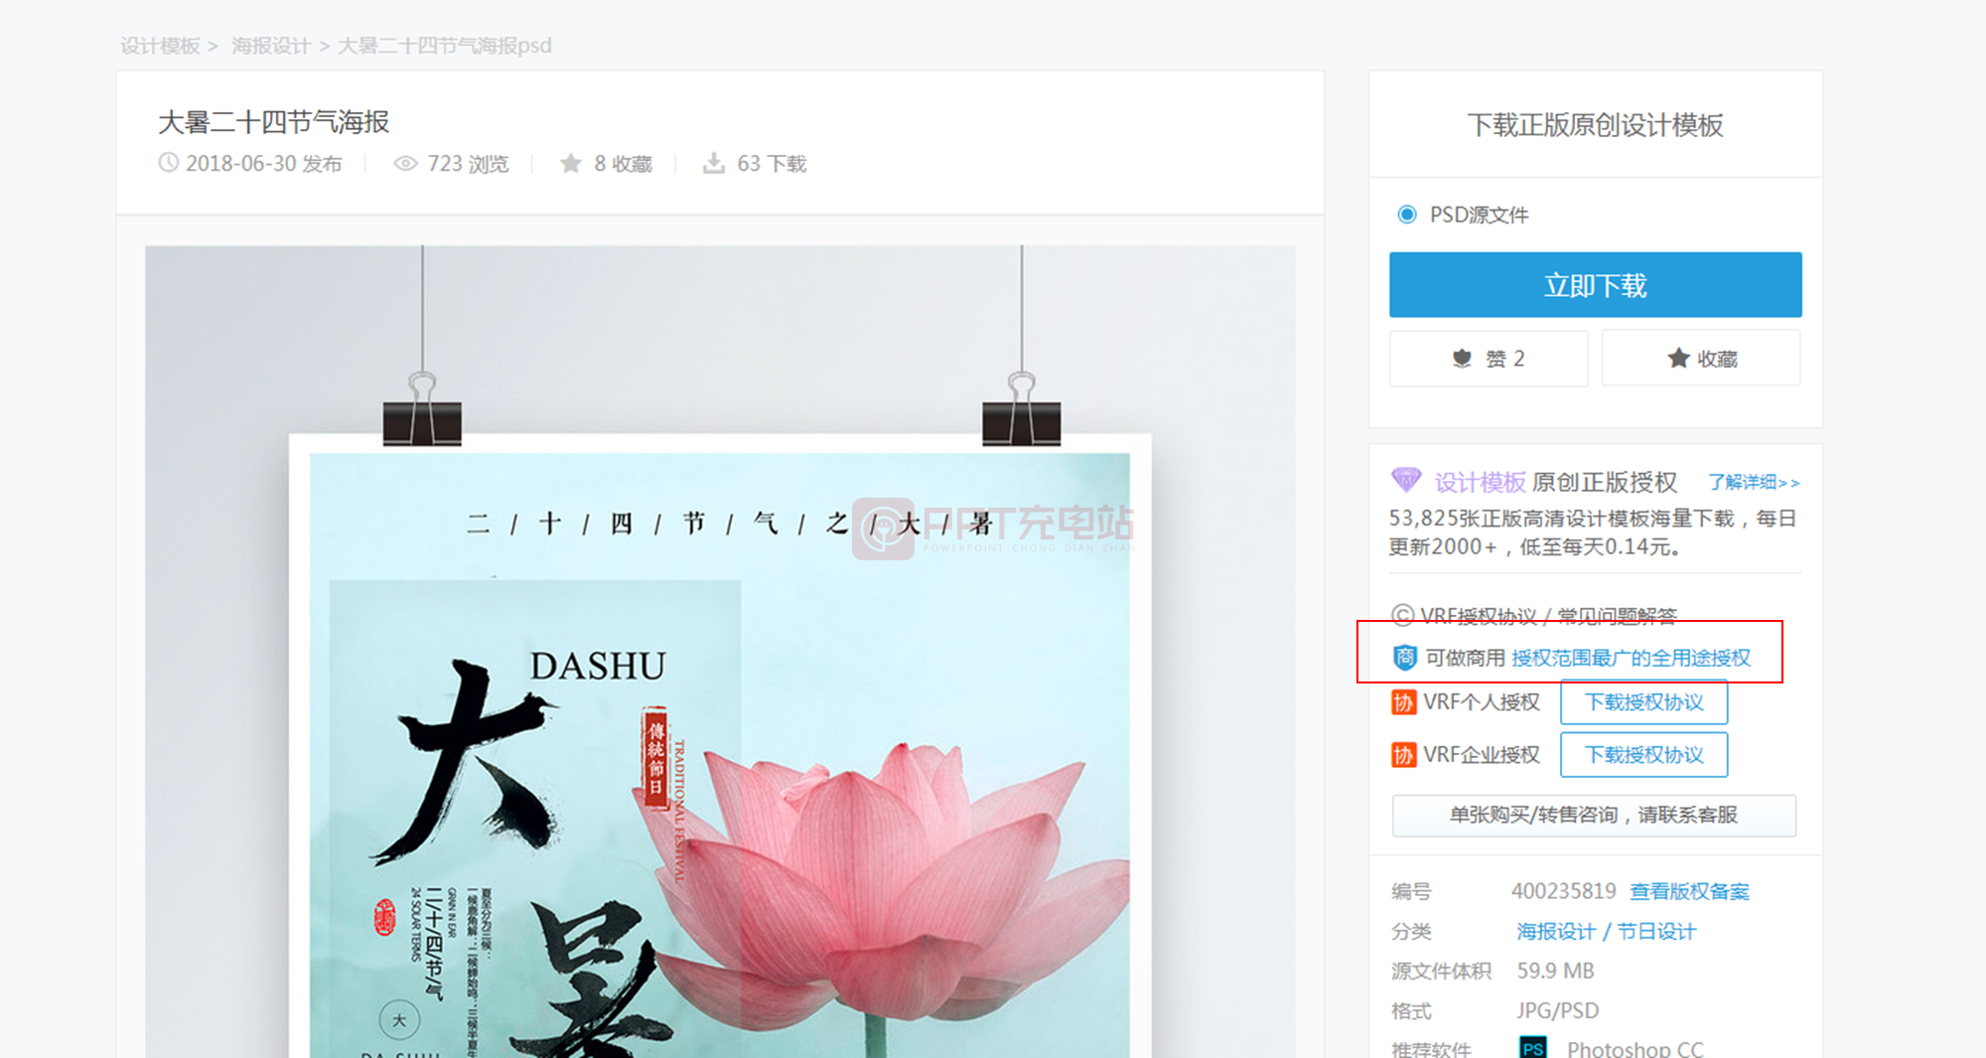This screenshot has height=1058, width=1986.
Task: Open 查看版权备案 link
Action: pyautogui.click(x=1689, y=892)
